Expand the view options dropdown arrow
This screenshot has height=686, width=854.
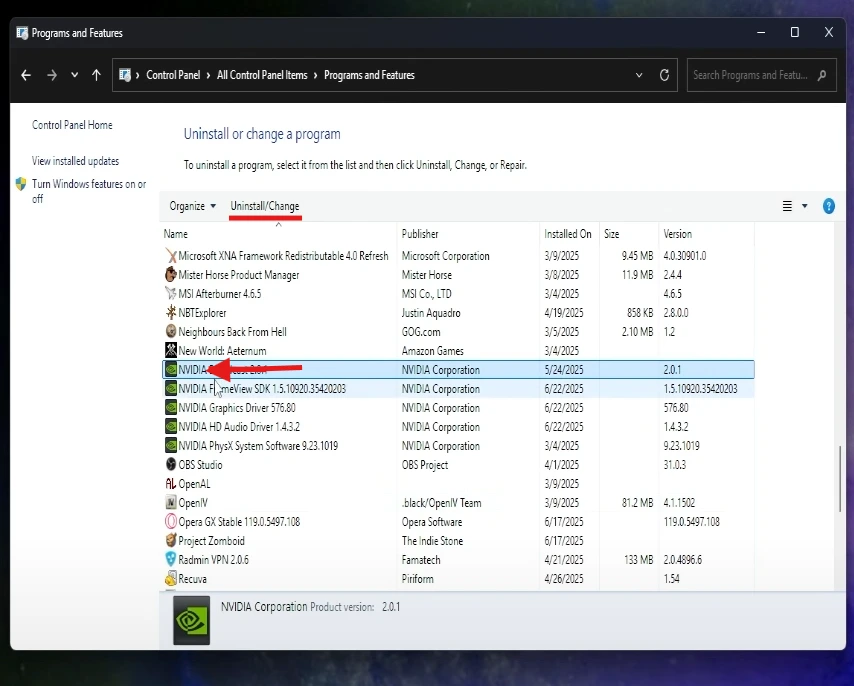[804, 206]
